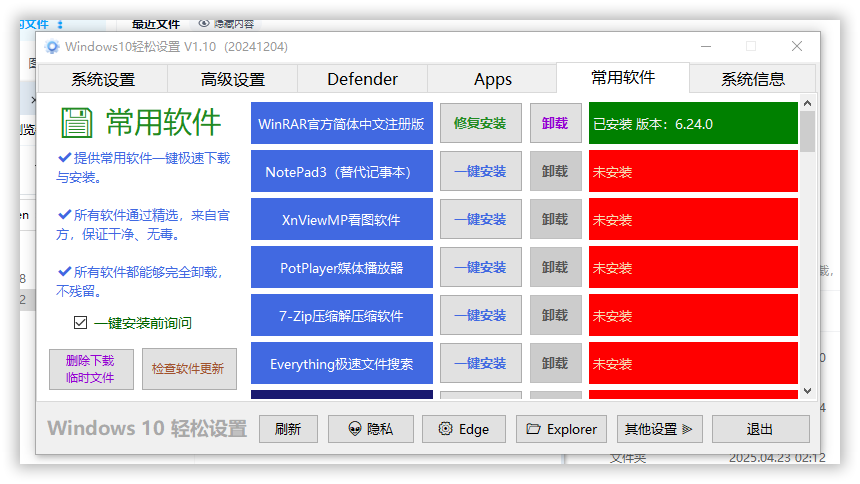Click 最近文件 in background window
The height and width of the screenshot is (484, 860).
point(156,25)
